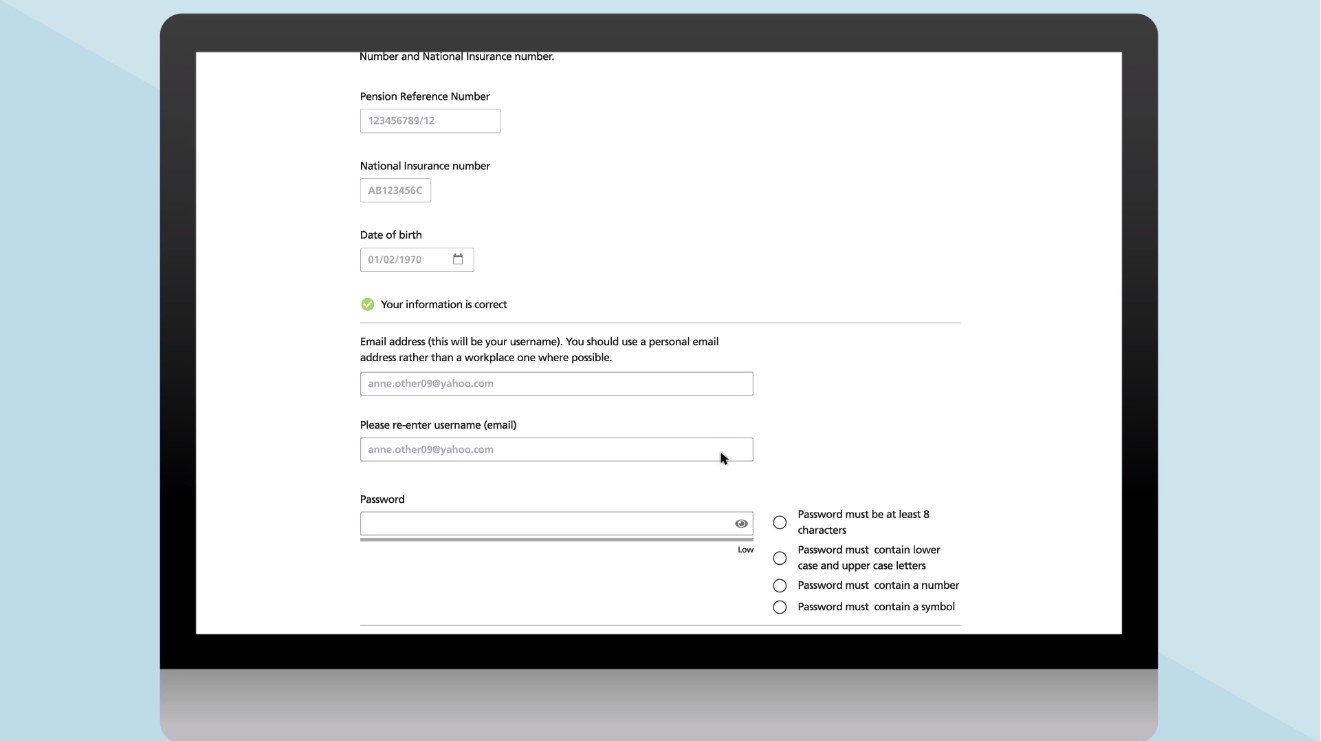The image size is (1321, 741).
Task: Open the date of birth calendar picker
Action: pos(458,259)
